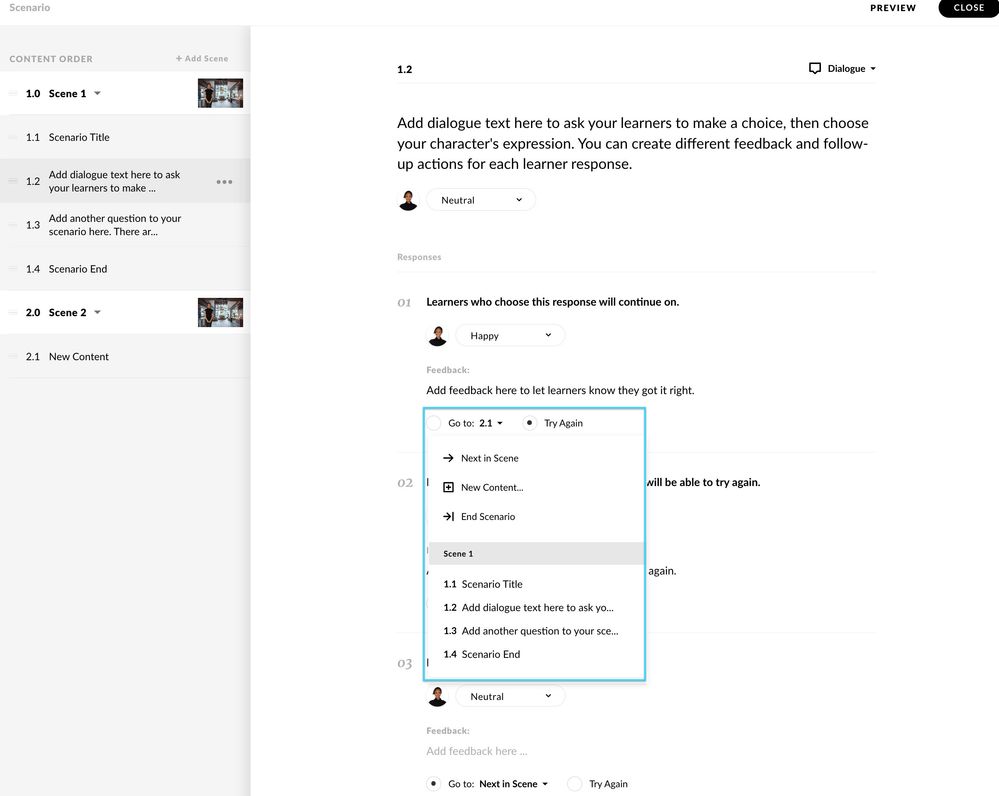Click the character avatar next to Happy
The width and height of the screenshot is (999, 796).
437,336
